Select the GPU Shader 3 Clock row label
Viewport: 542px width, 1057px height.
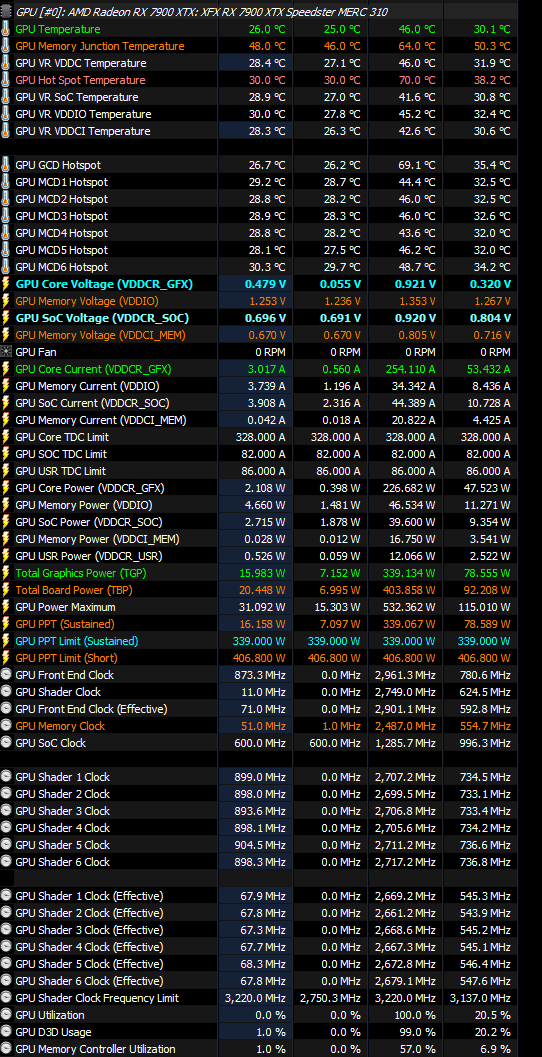pyautogui.click(x=63, y=810)
